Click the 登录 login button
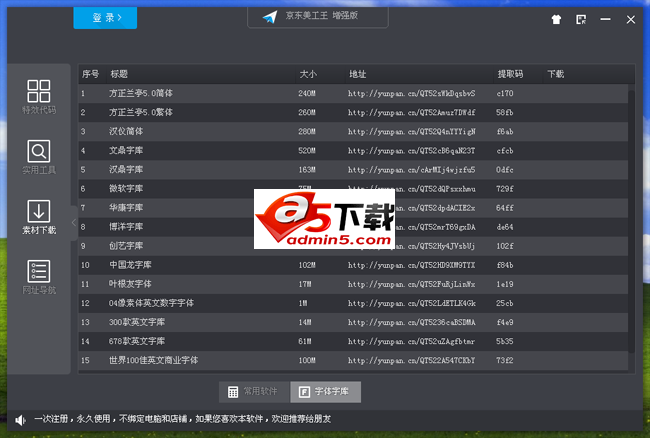Image resolution: width=650 pixels, height=438 pixels. pos(105,17)
